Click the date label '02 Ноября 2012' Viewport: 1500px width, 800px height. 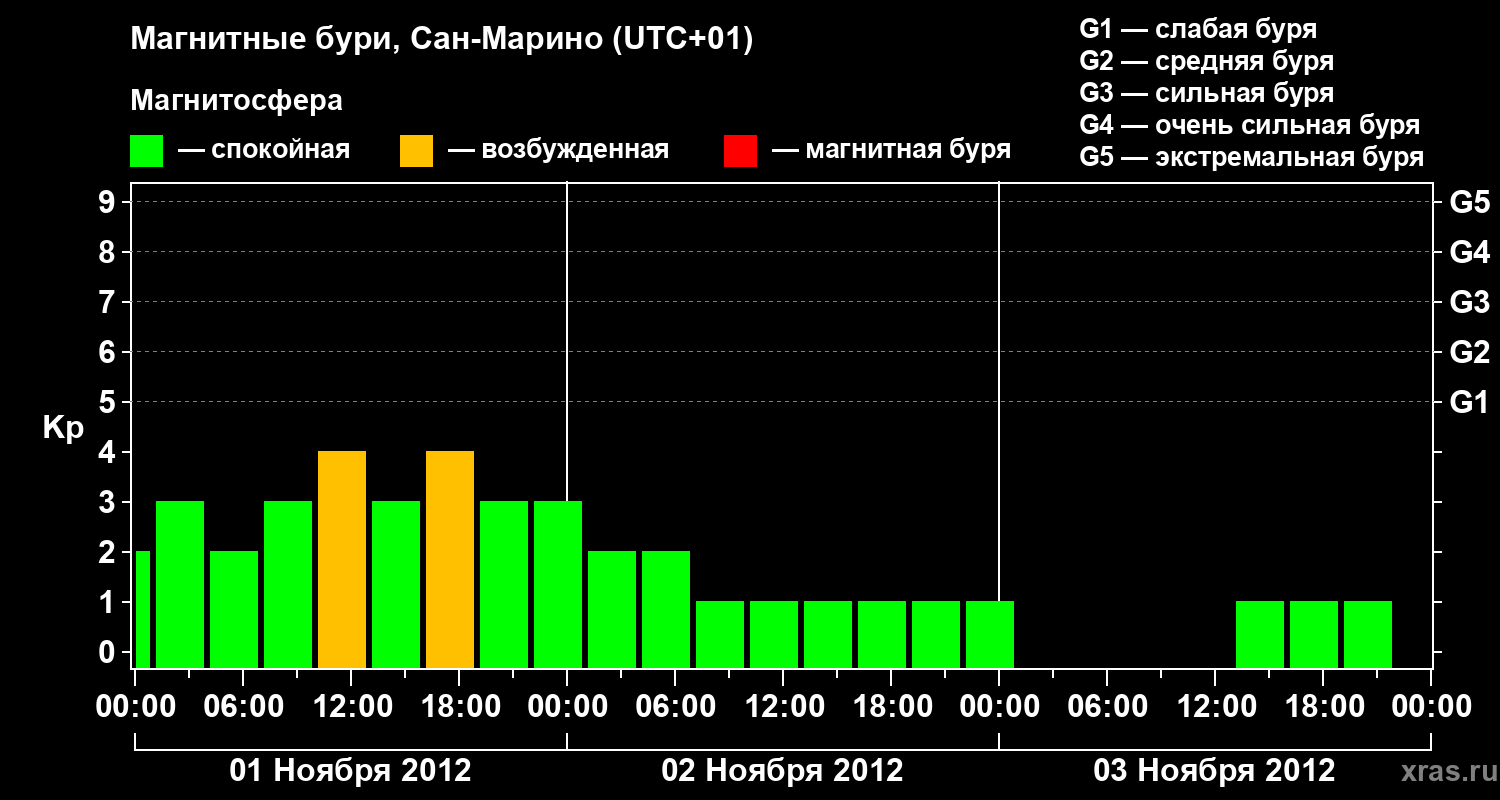[x=782, y=770]
